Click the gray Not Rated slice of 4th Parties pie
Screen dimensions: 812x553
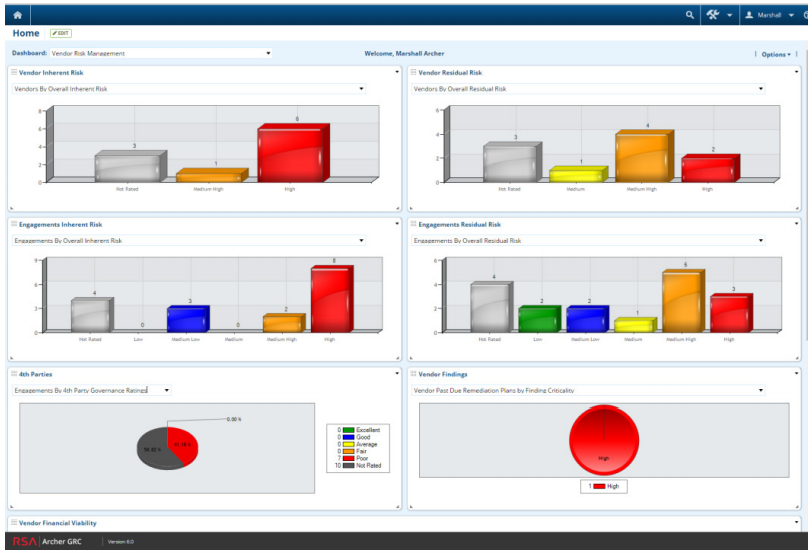pyautogui.click(x=154, y=449)
